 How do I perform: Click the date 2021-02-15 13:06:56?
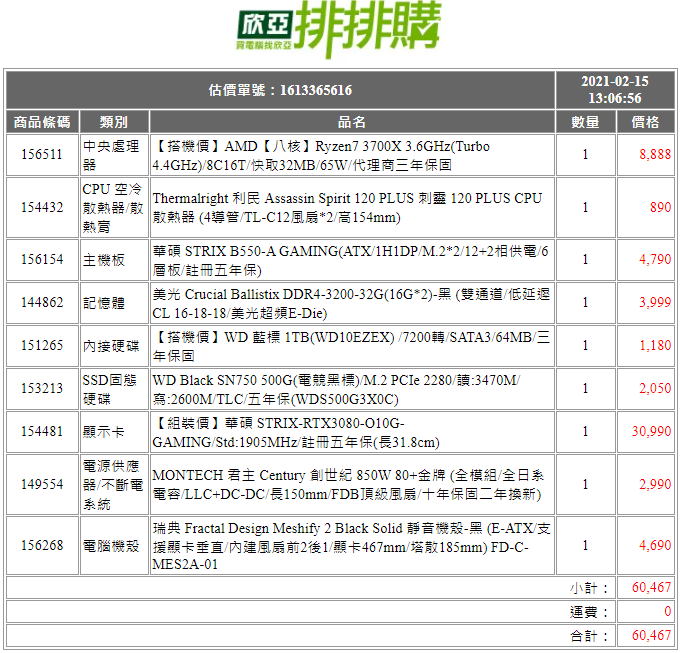click(x=615, y=90)
